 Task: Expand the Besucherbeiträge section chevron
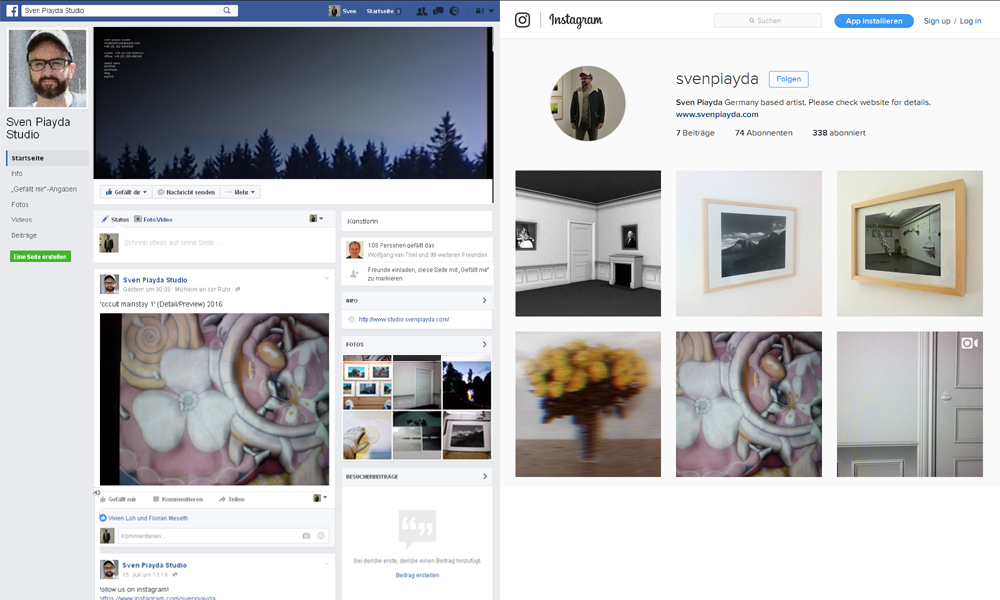[485, 477]
